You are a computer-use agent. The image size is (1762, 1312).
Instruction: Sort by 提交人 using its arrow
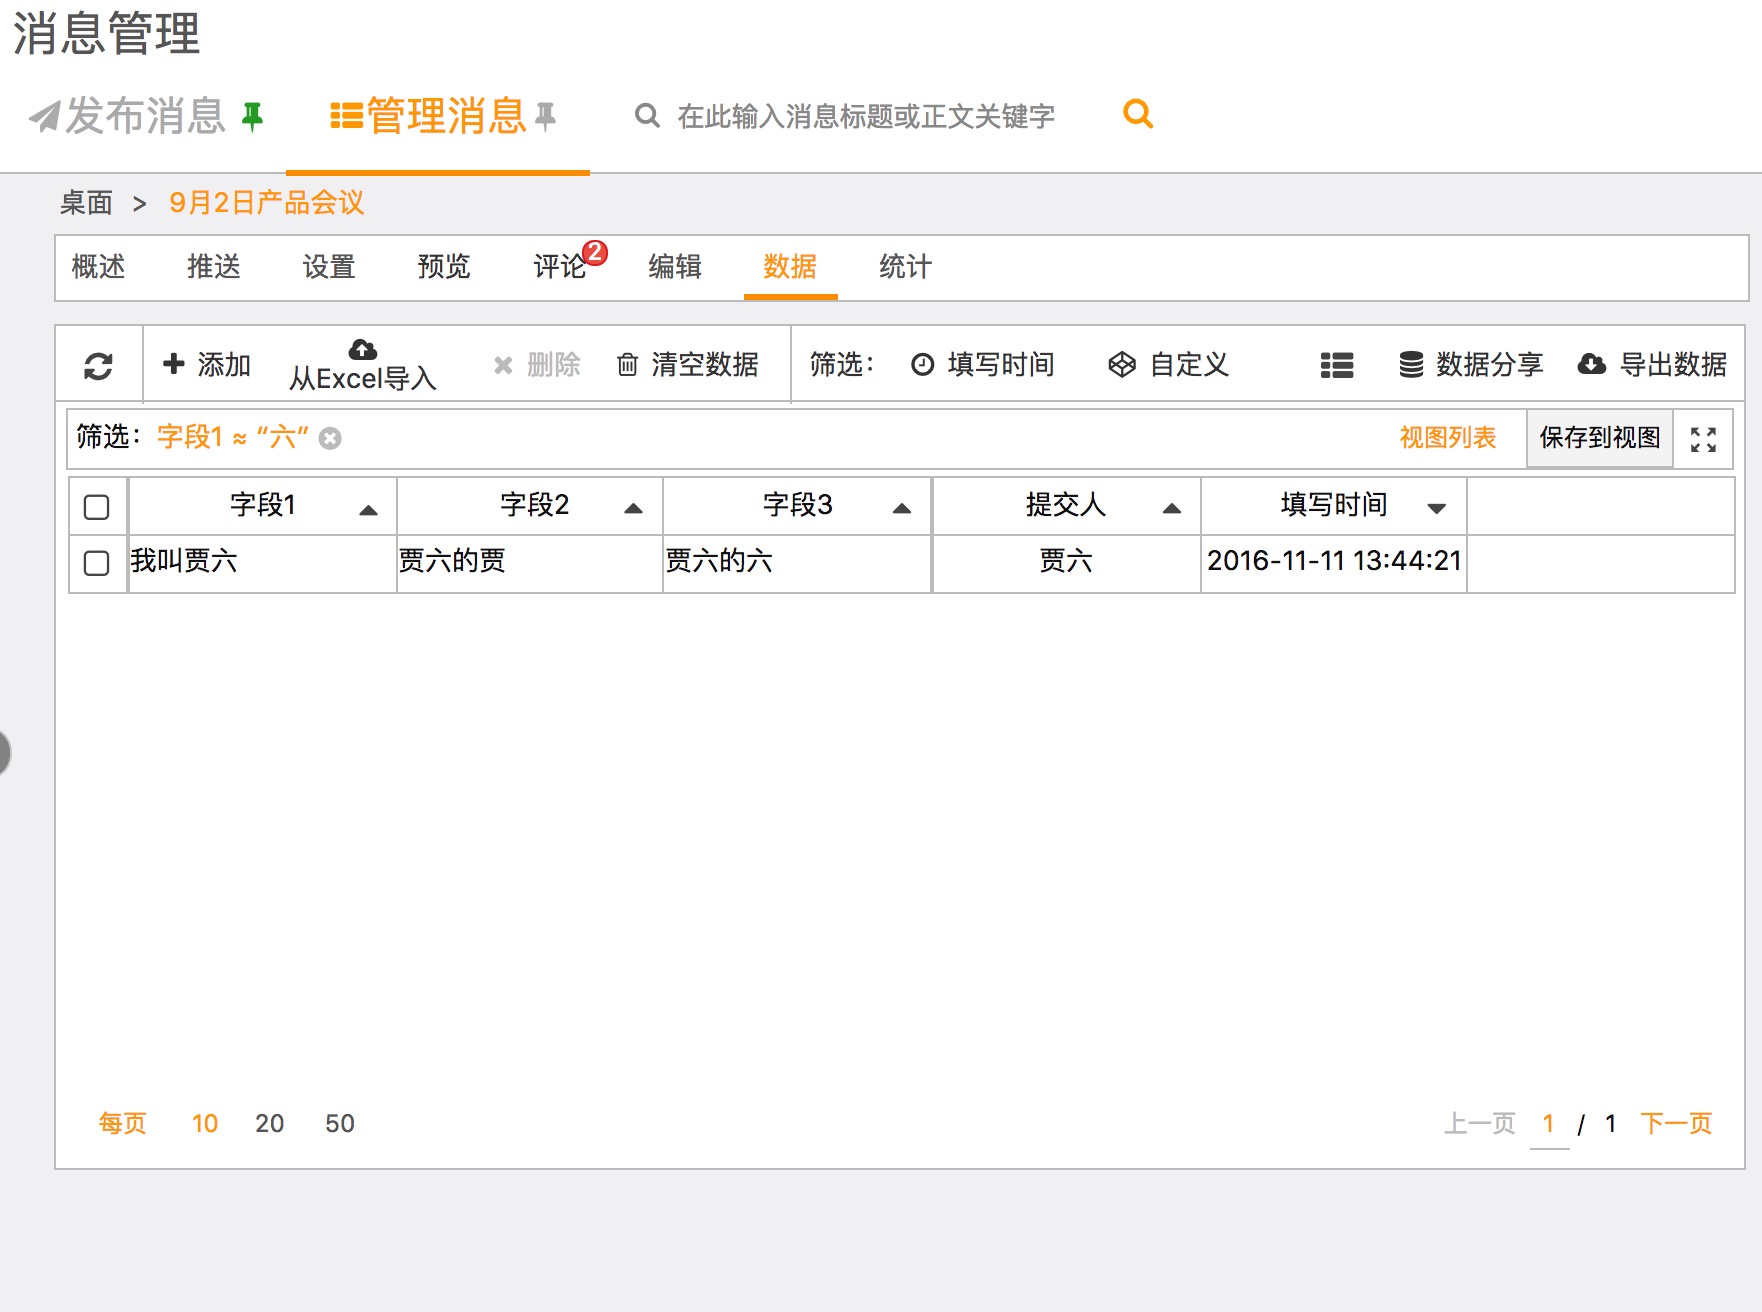point(1172,509)
